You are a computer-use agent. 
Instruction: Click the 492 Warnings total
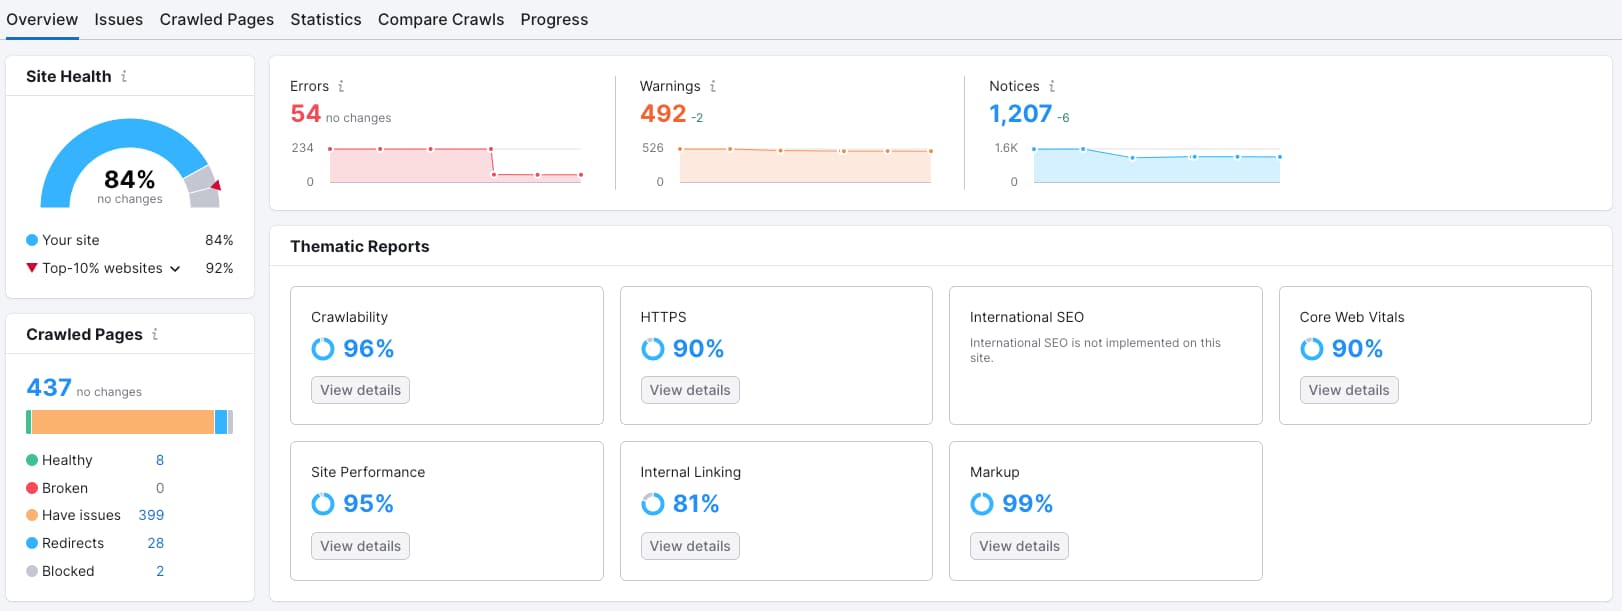click(663, 114)
